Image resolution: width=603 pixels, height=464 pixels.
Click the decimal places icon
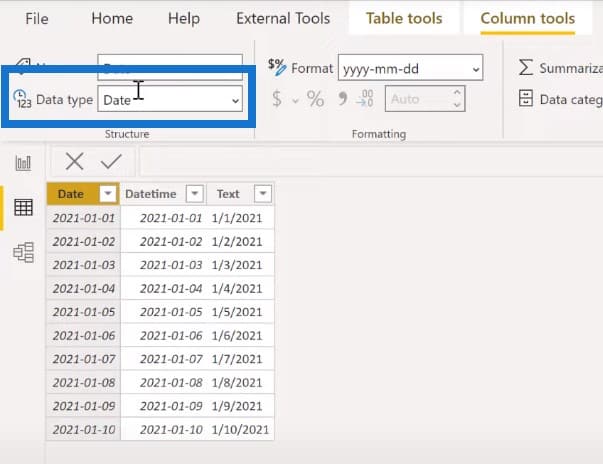pyautogui.click(x=365, y=99)
